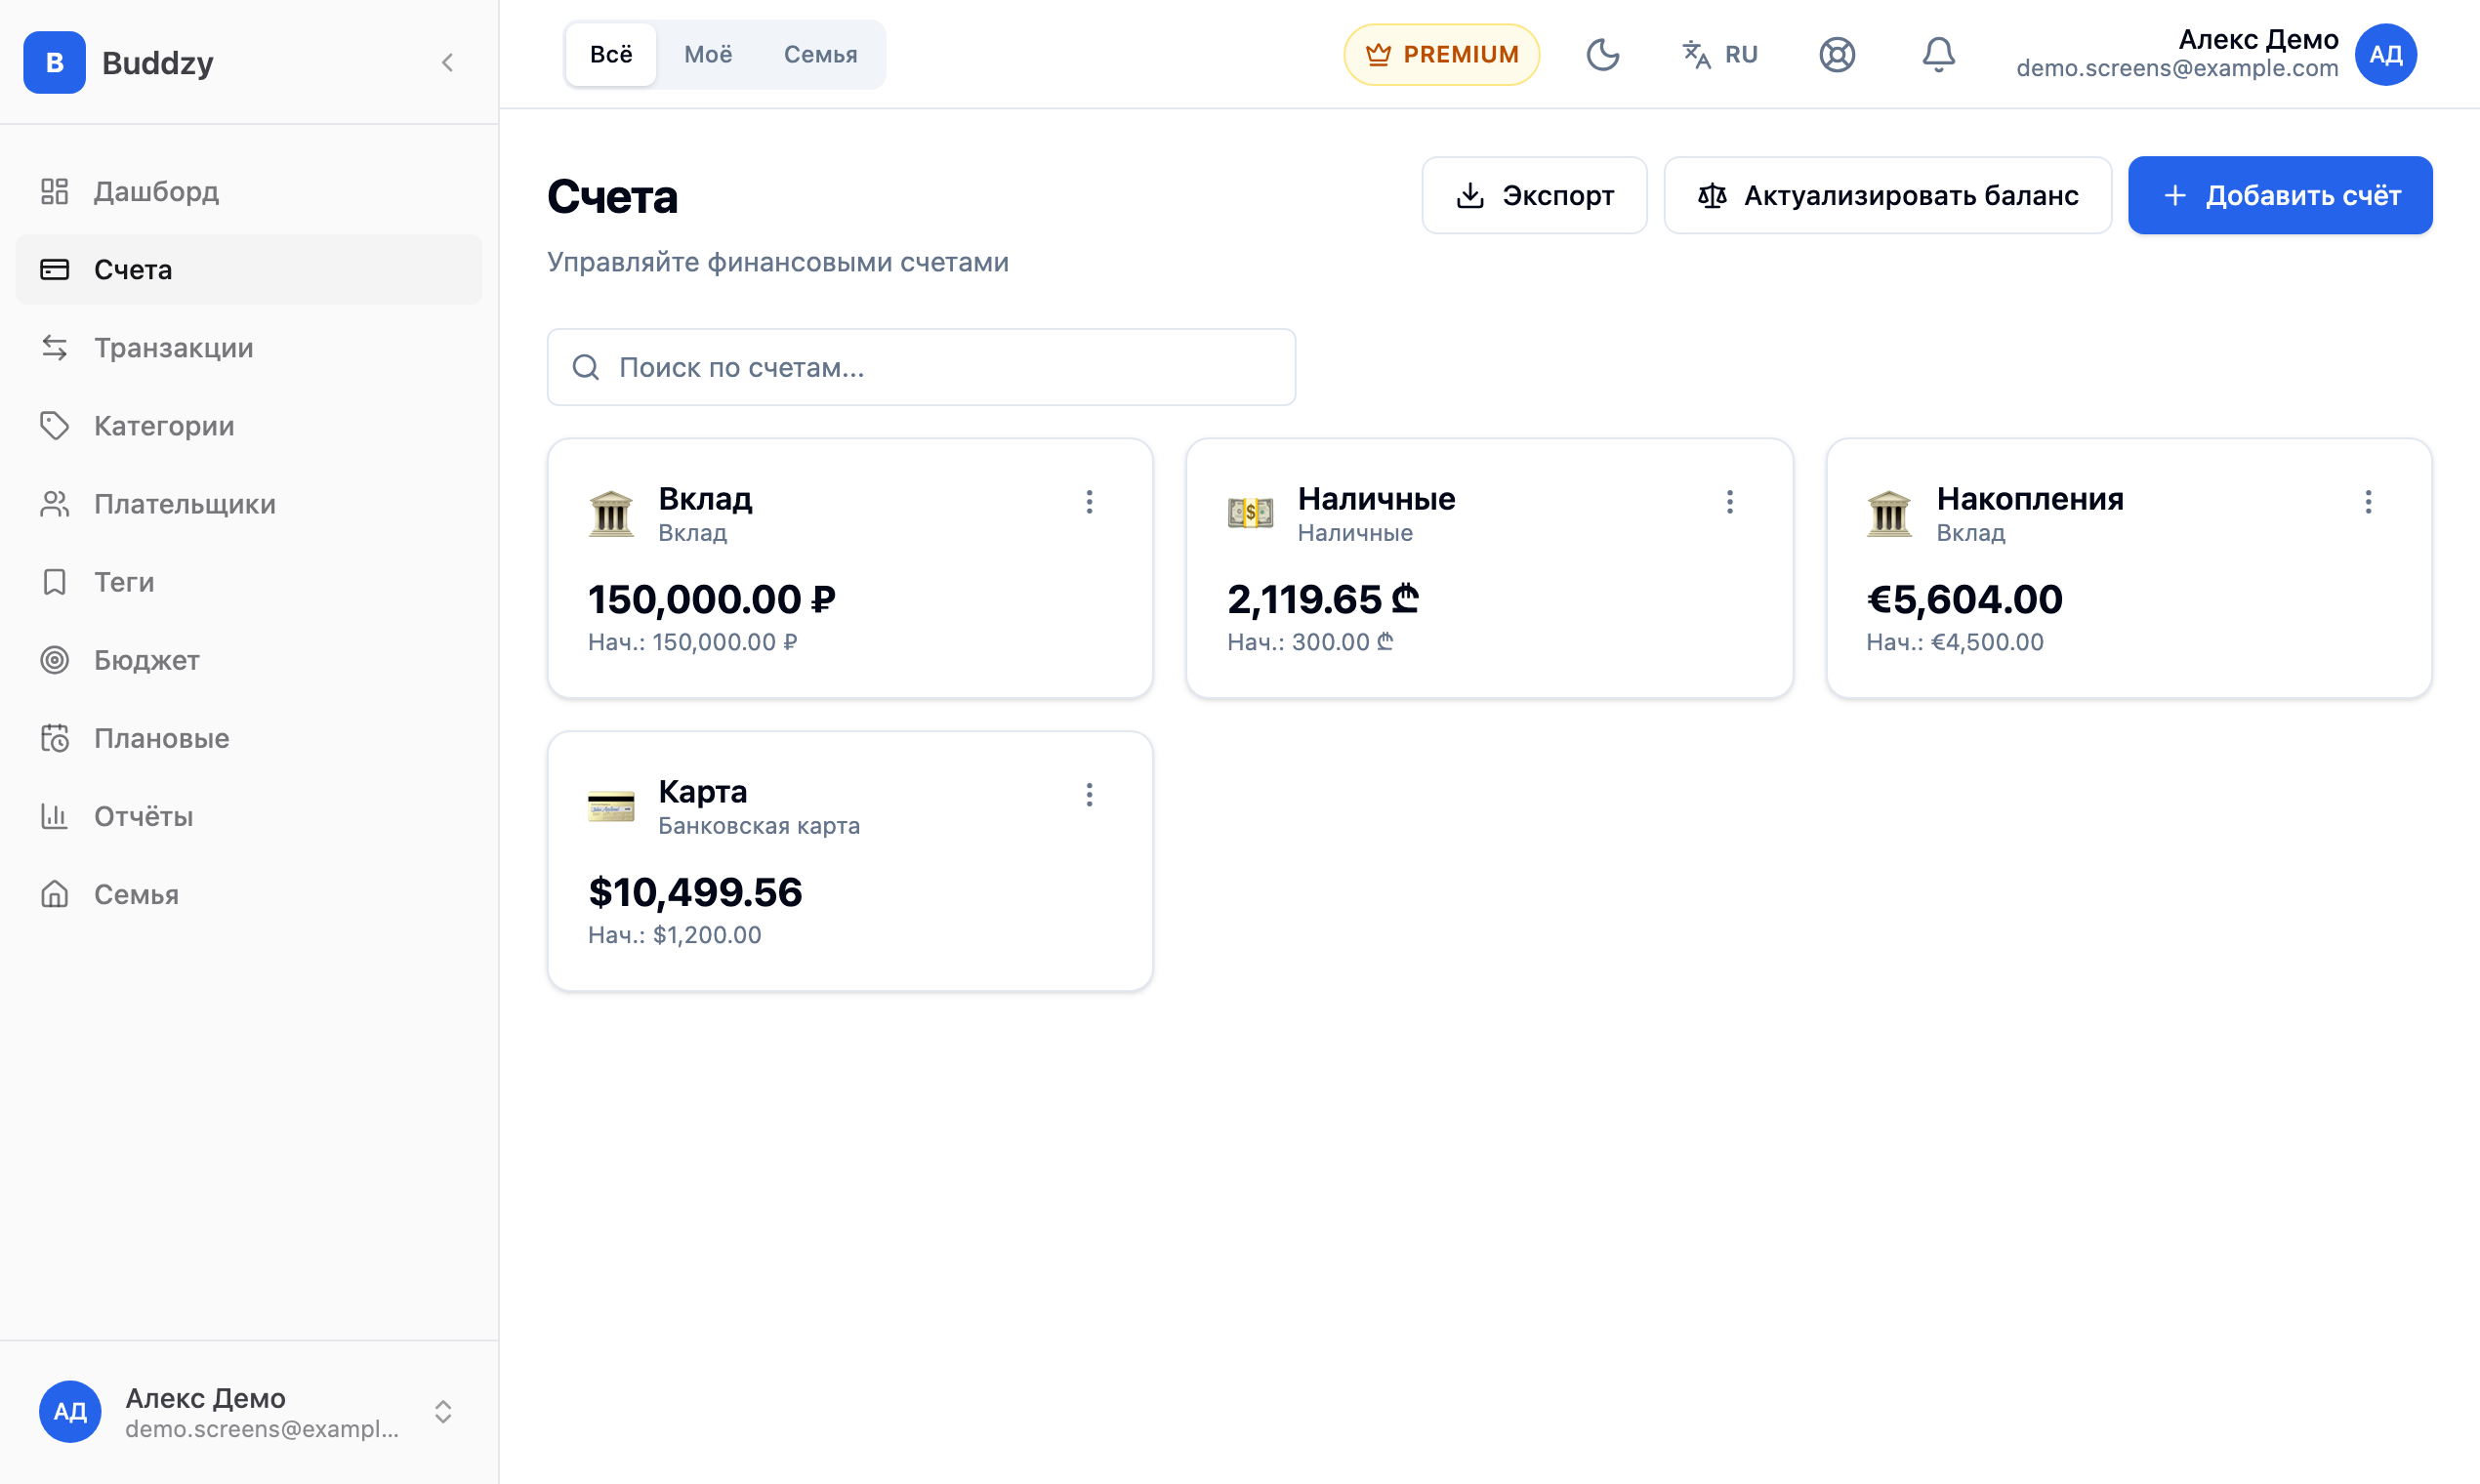This screenshot has height=1484, width=2480.
Task: Click the 2,119.65 balance on Наличные
Action: click(1323, 600)
